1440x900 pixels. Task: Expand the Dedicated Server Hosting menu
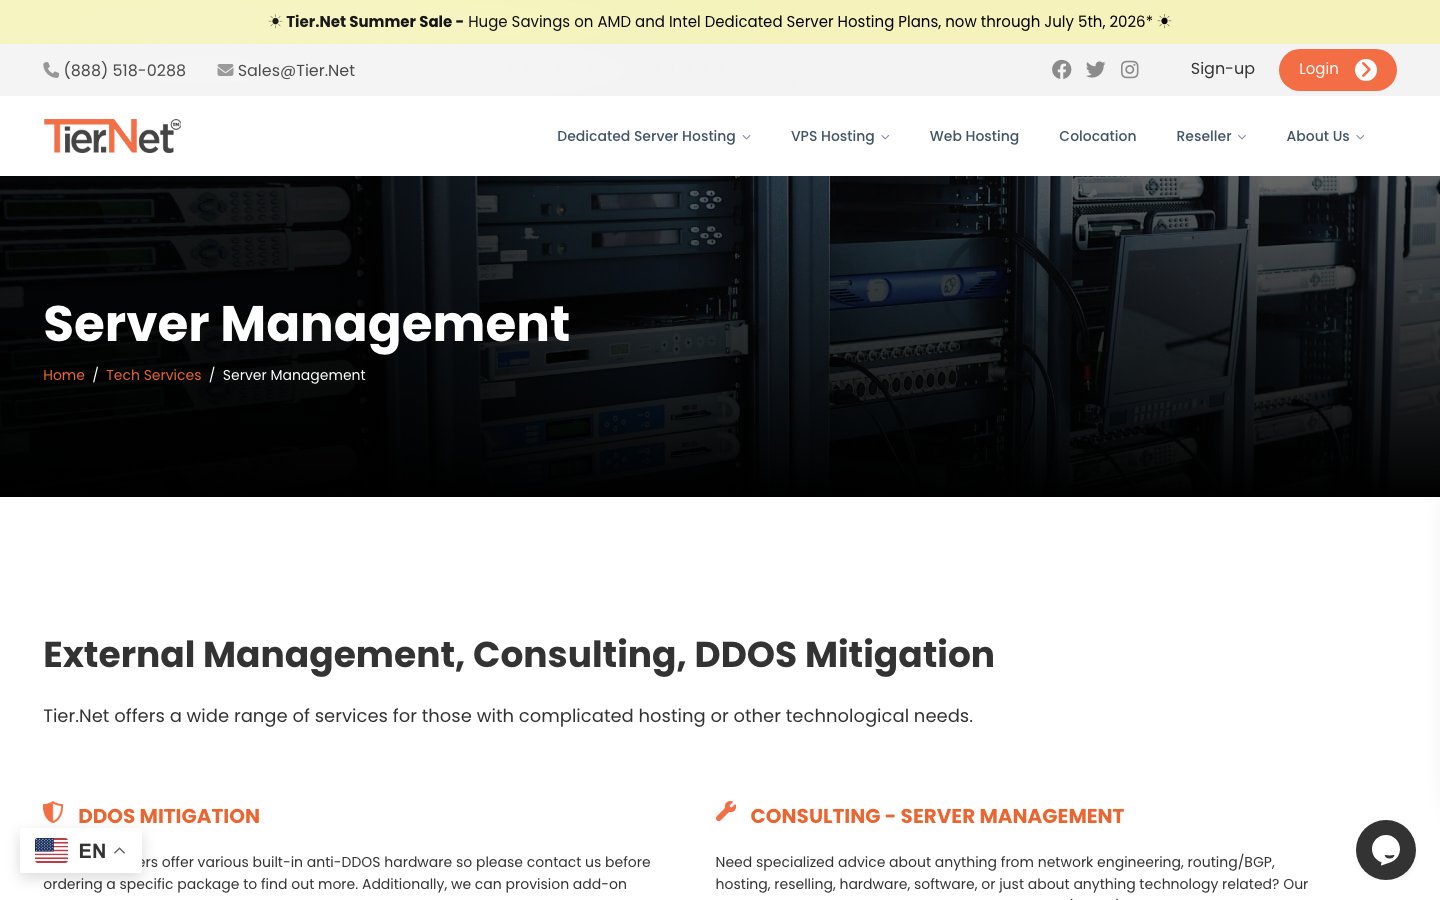coord(654,136)
